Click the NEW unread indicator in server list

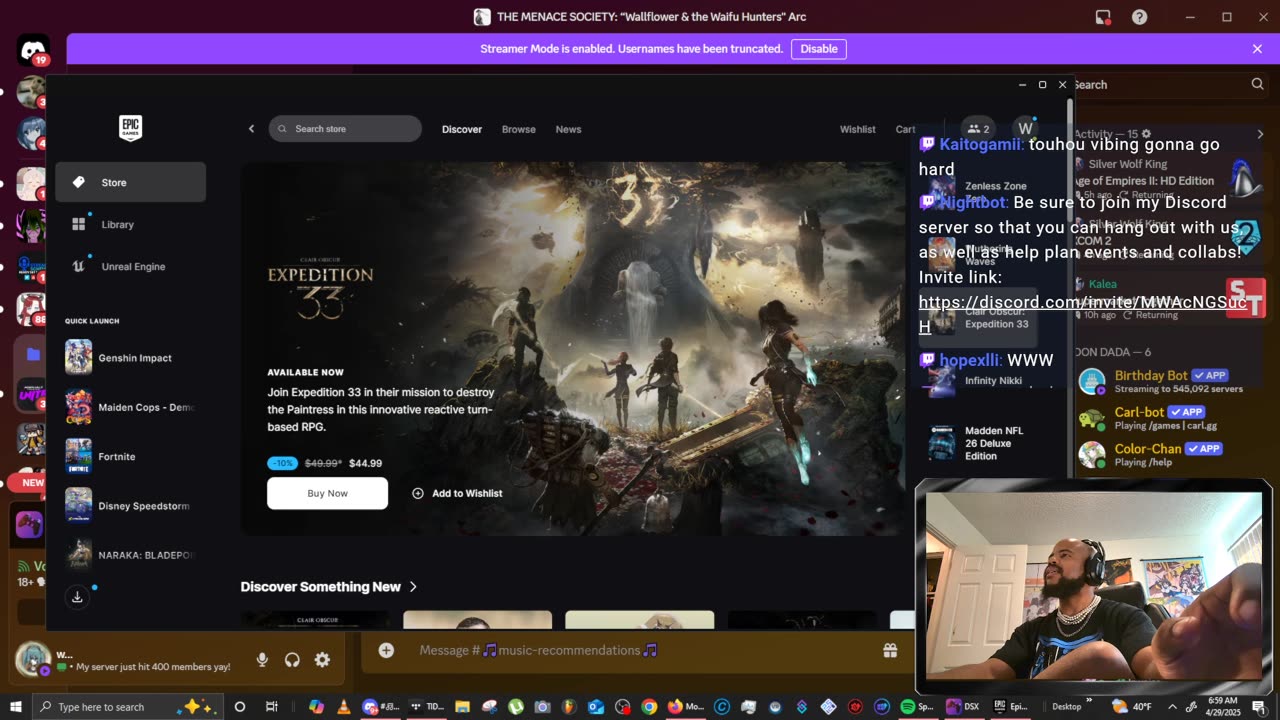coord(33,482)
